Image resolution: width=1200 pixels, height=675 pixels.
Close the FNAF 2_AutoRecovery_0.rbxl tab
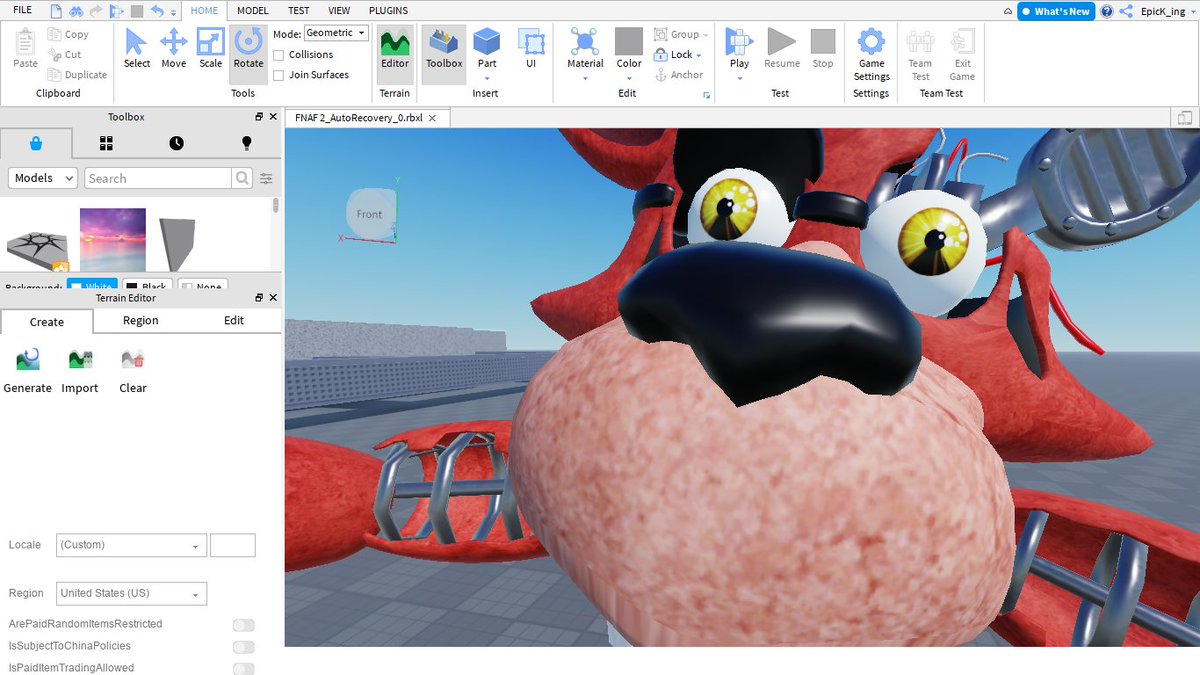tap(432, 118)
